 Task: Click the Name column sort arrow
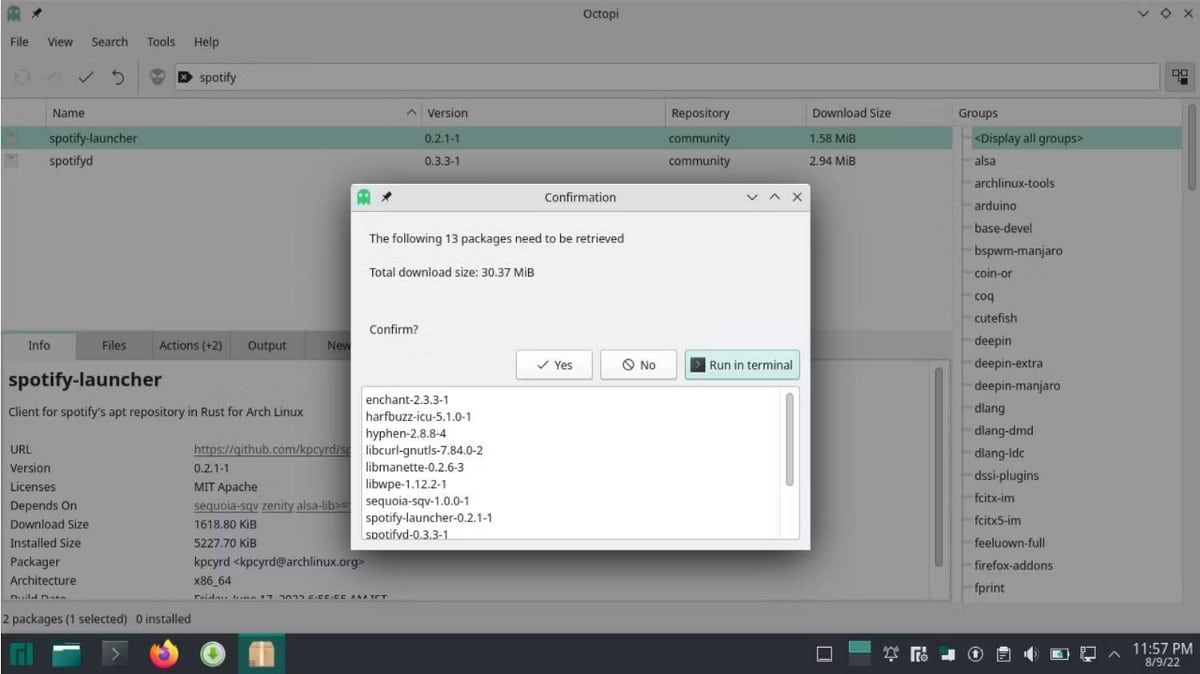tap(410, 112)
